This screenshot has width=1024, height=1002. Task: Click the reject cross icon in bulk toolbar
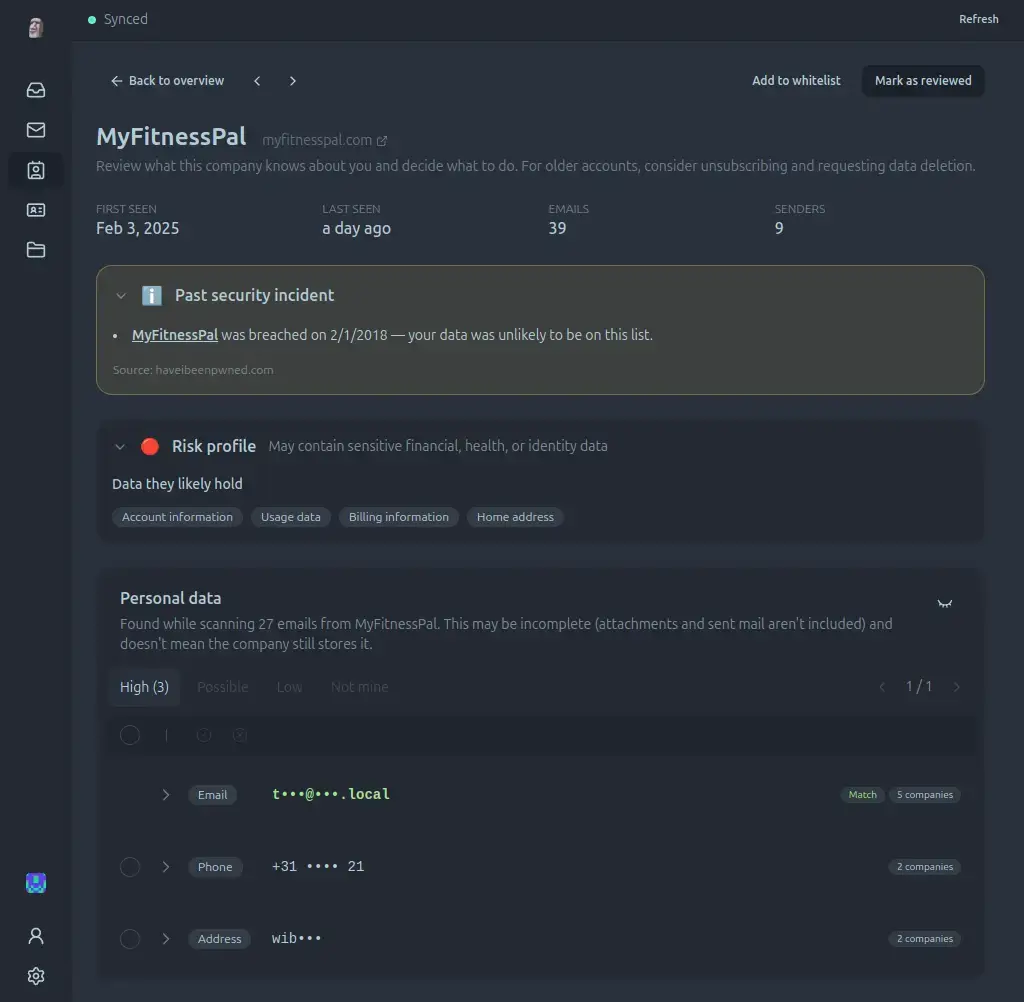pyautogui.click(x=240, y=735)
